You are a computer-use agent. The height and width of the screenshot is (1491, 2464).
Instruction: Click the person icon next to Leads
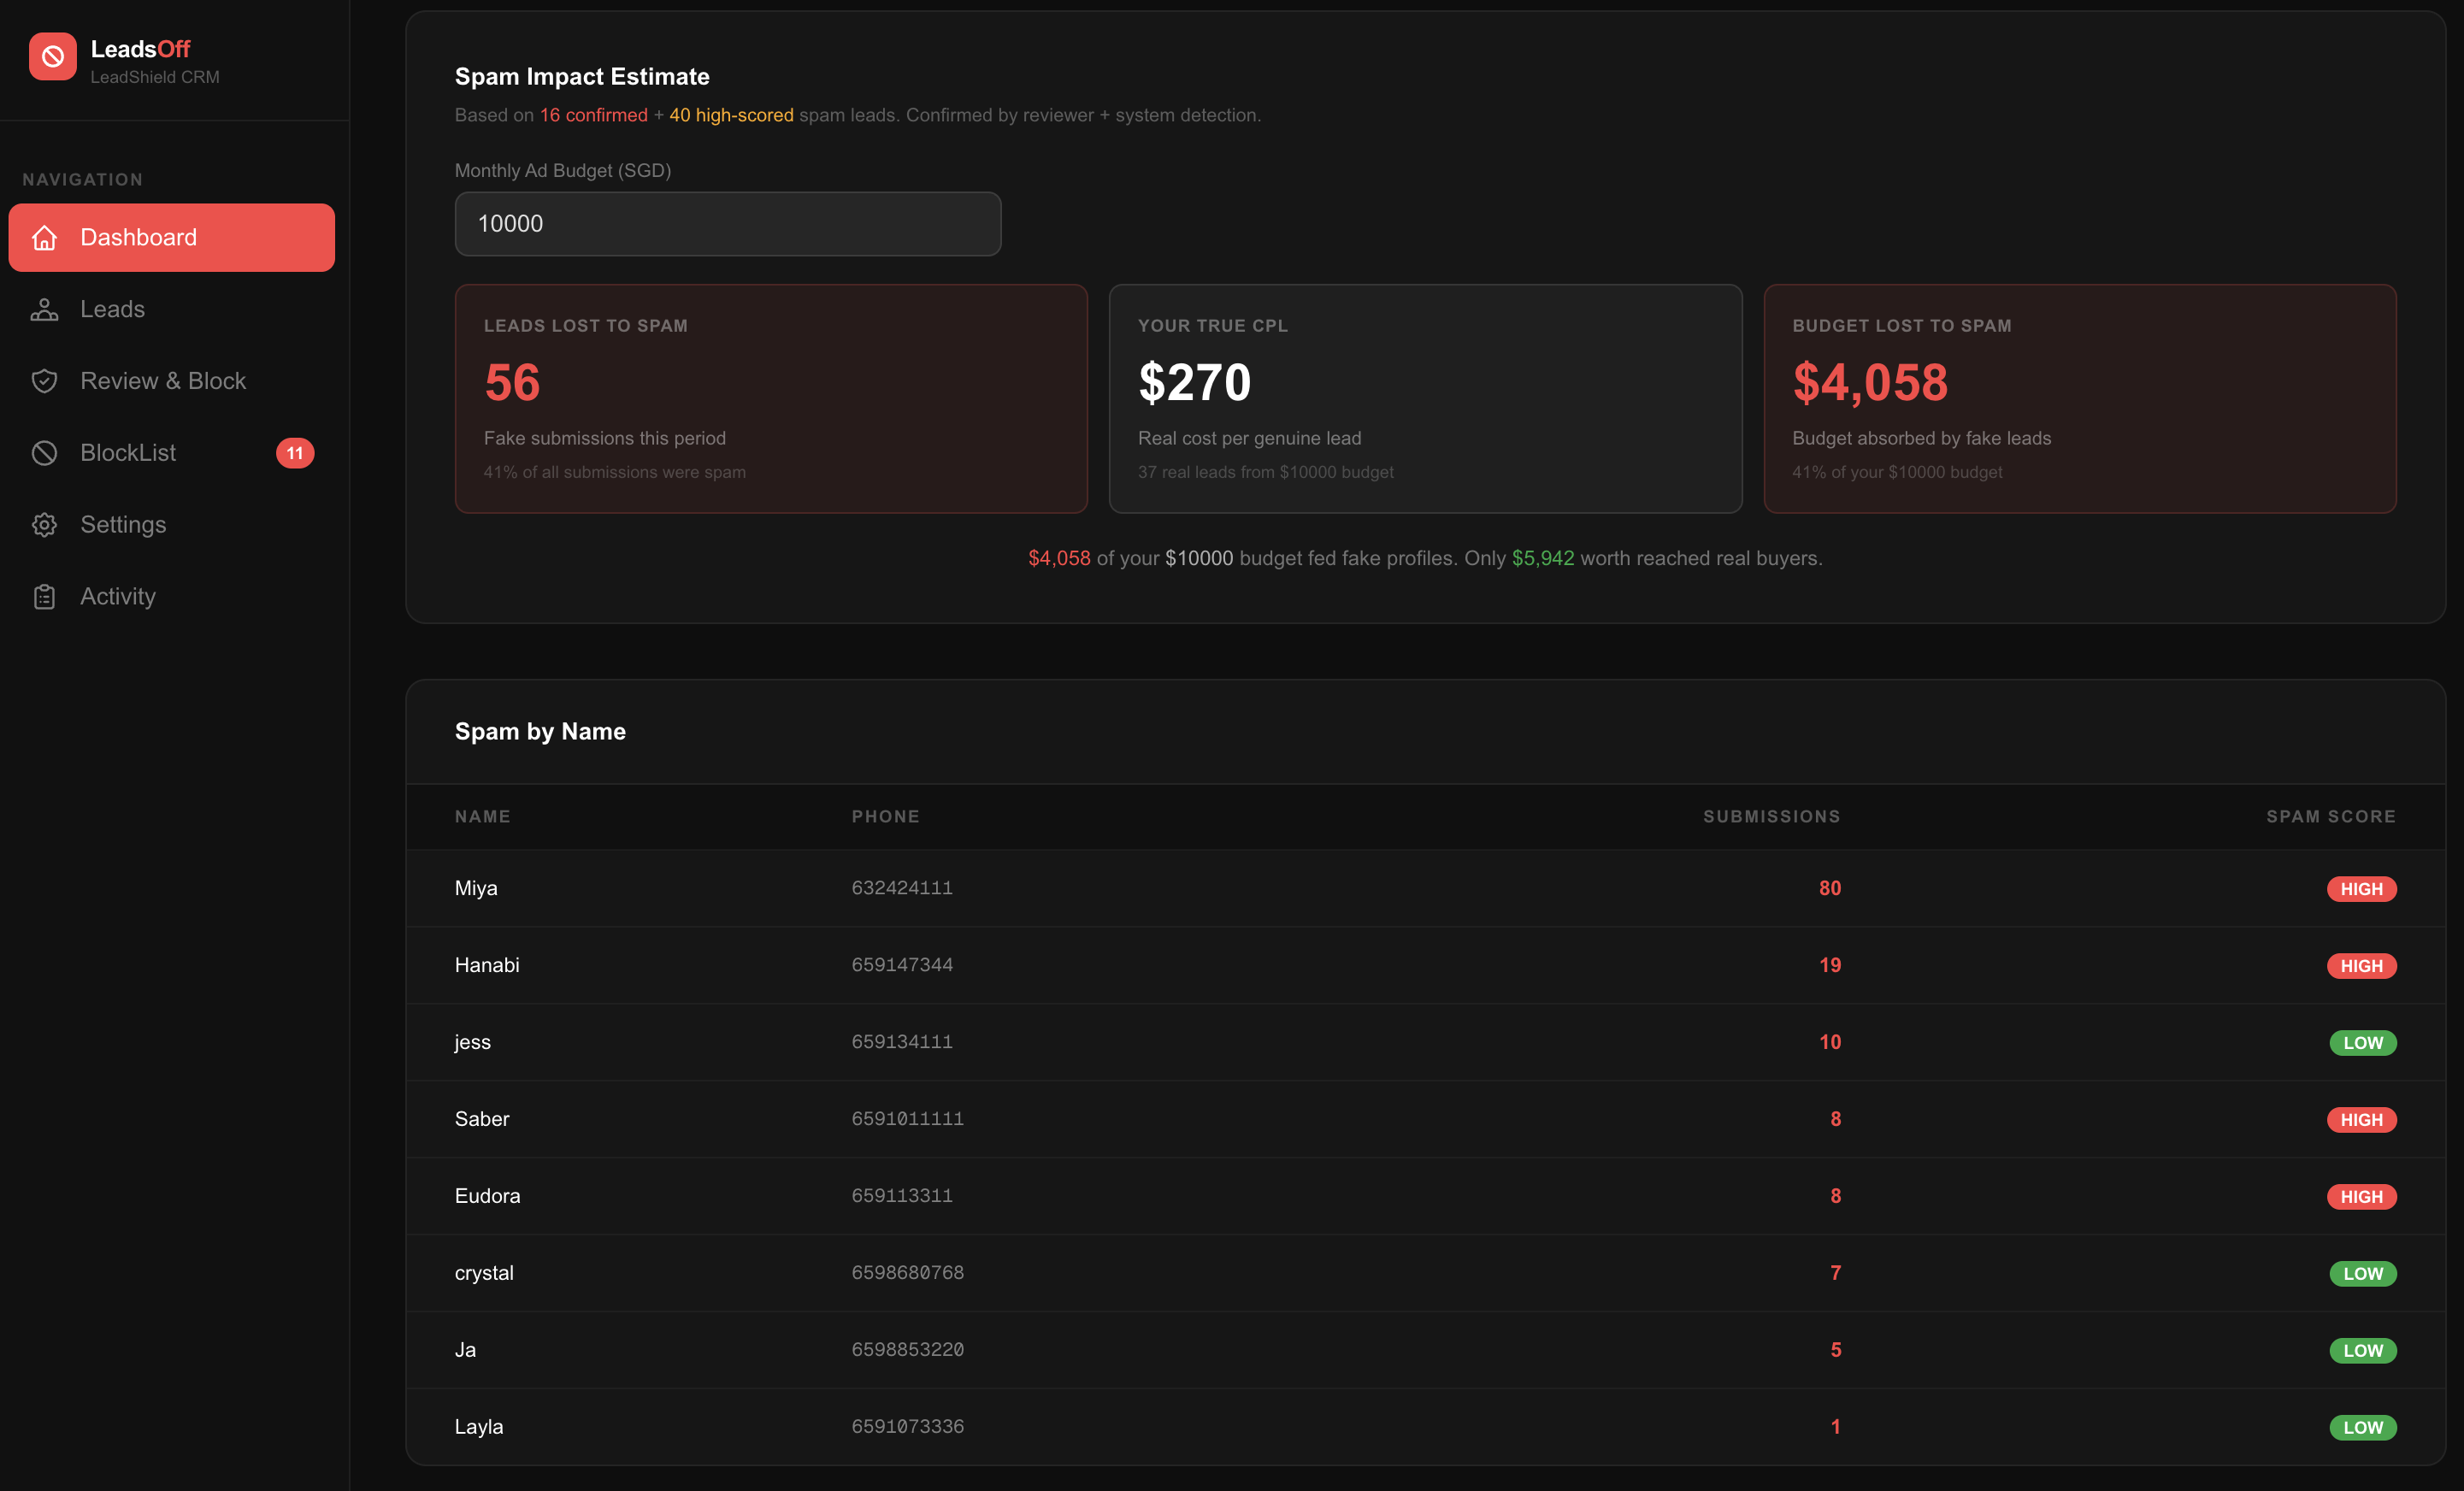coord(45,310)
